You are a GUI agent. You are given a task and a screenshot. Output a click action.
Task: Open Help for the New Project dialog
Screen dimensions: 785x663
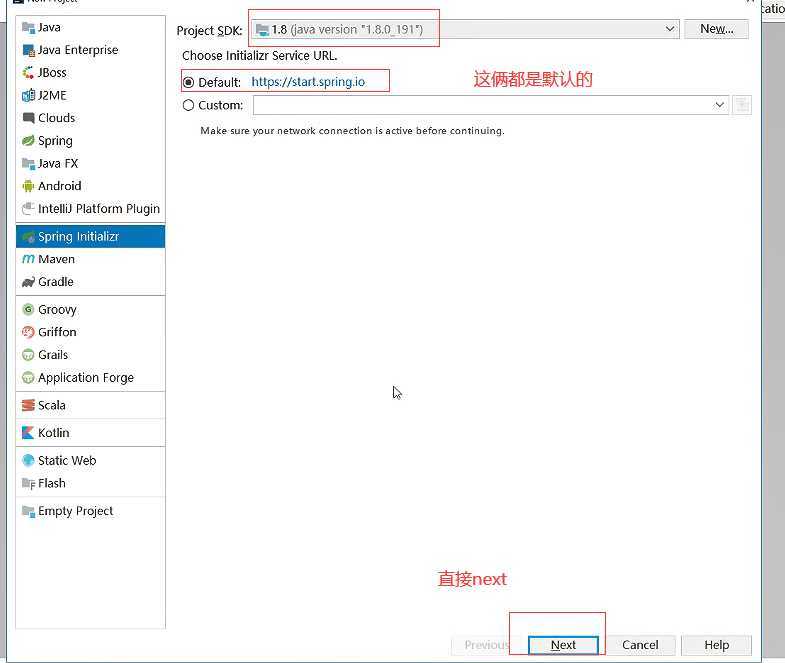pyautogui.click(x=716, y=645)
